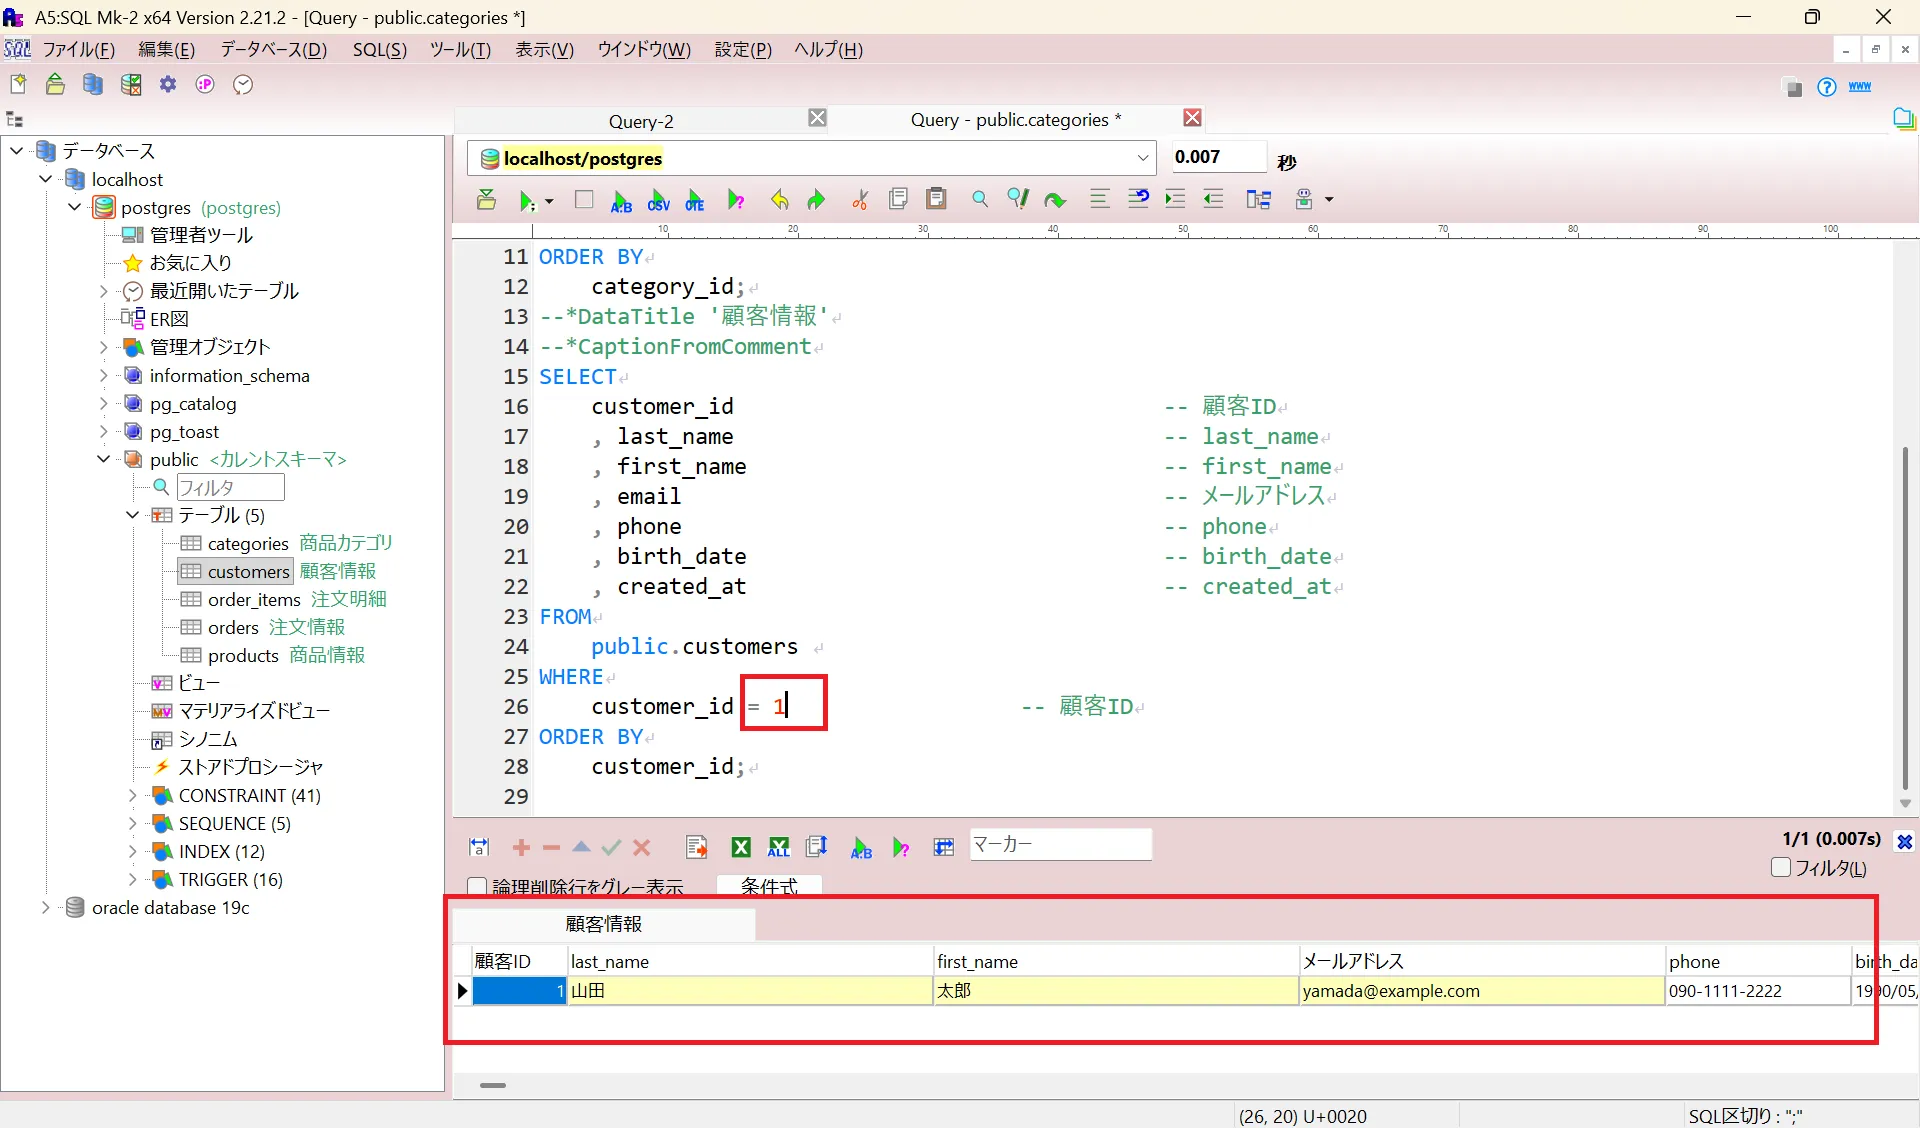Collapse the テーブル (5) node
Viewport: 1920px width, 1128px height.
coord(132,515)
